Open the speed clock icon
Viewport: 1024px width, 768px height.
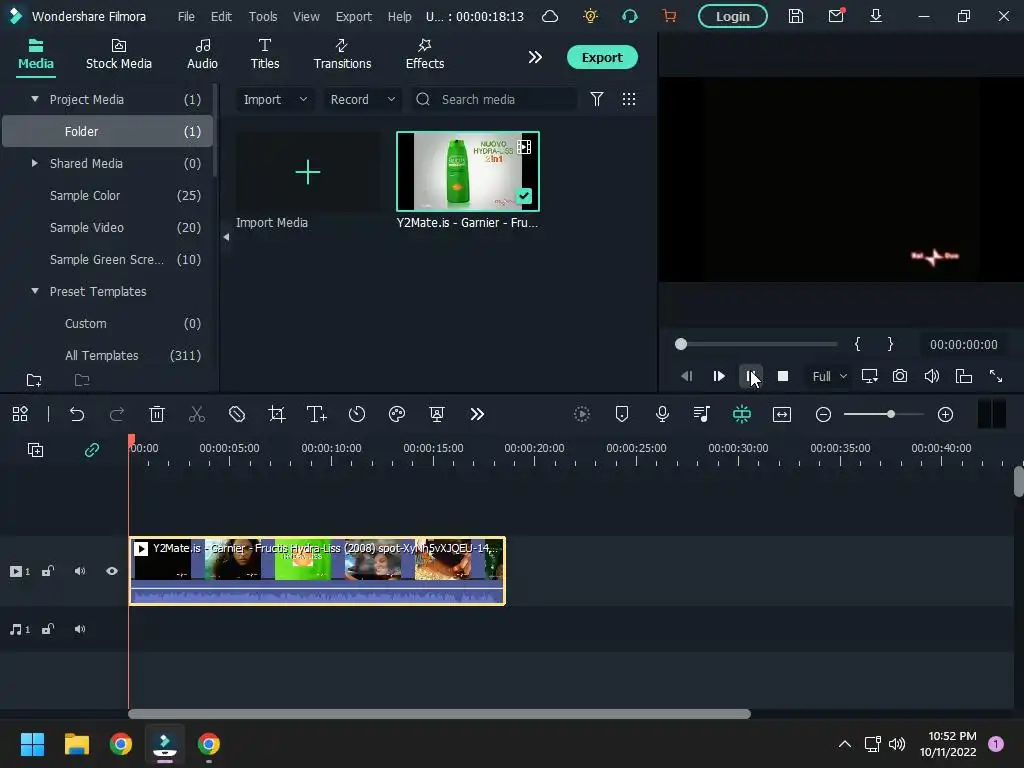pyautogui.click(x=357, y=414)
